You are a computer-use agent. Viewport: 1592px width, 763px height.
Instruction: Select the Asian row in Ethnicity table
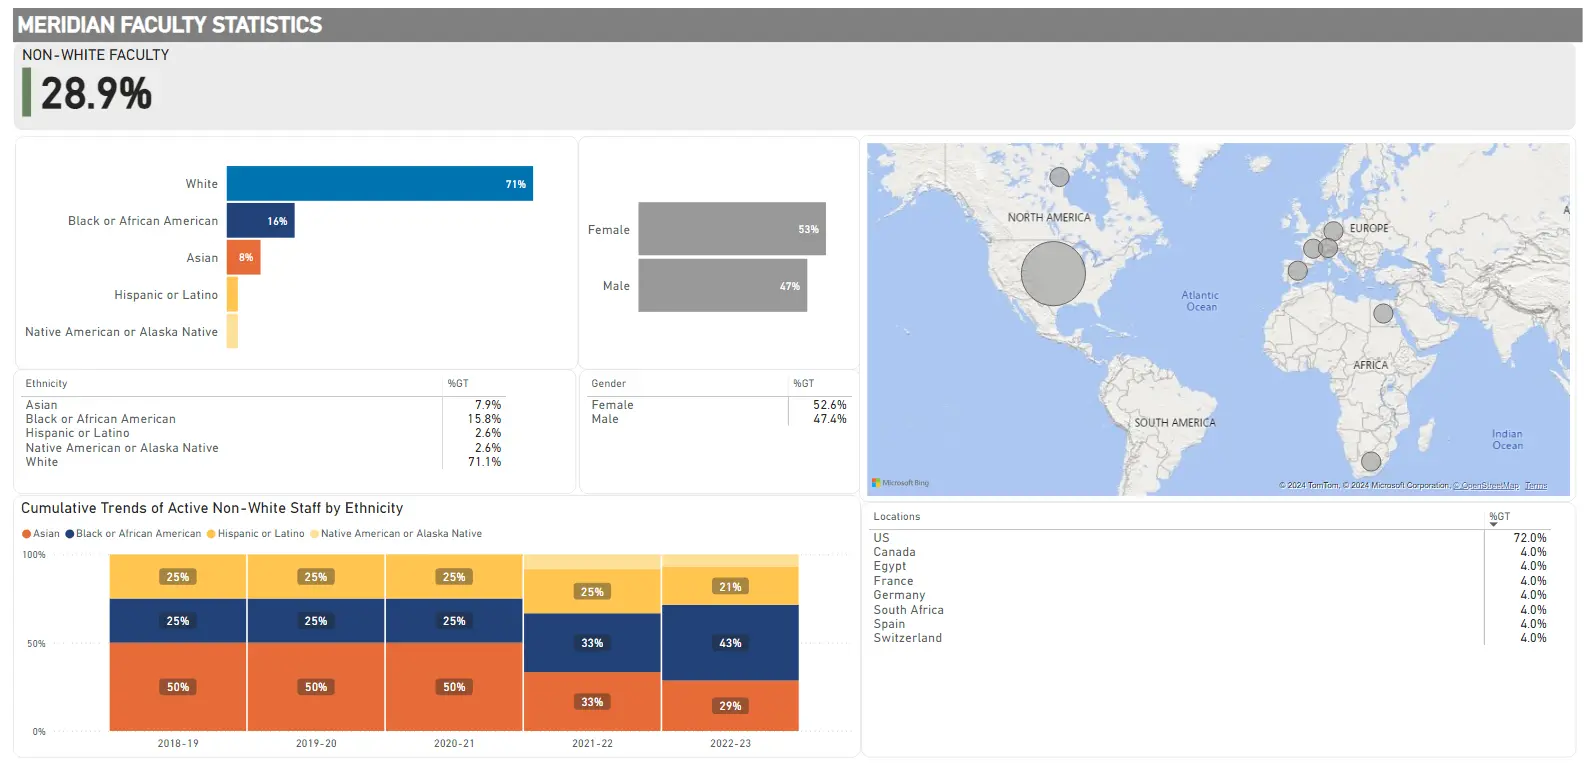tap(264, 405)
